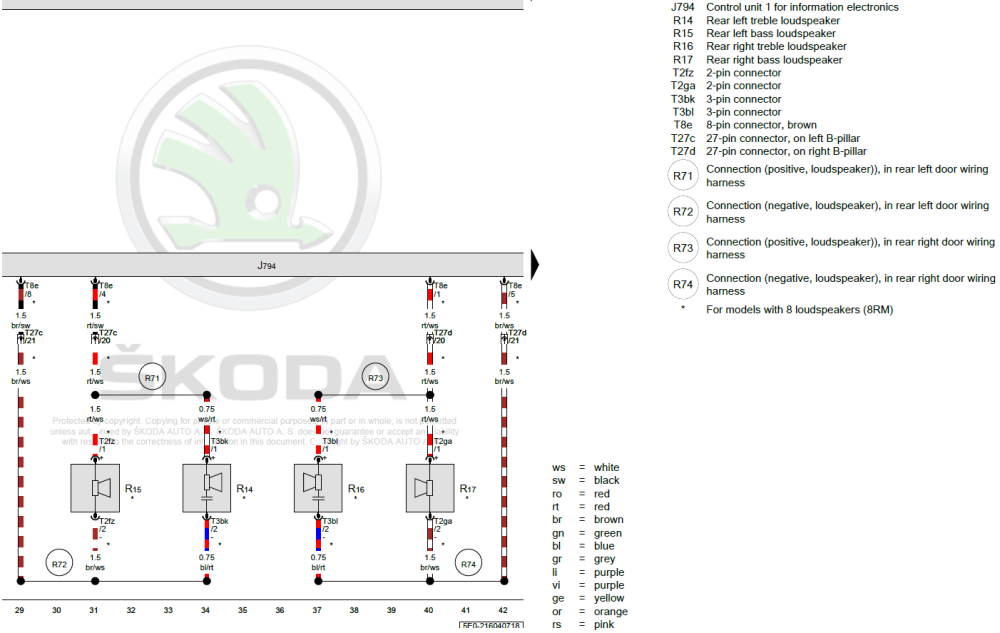This screenshot has width=1000, height=633.
Task: Select the R73 circle in the wiring diagram
Action: [x=375, y=378]
